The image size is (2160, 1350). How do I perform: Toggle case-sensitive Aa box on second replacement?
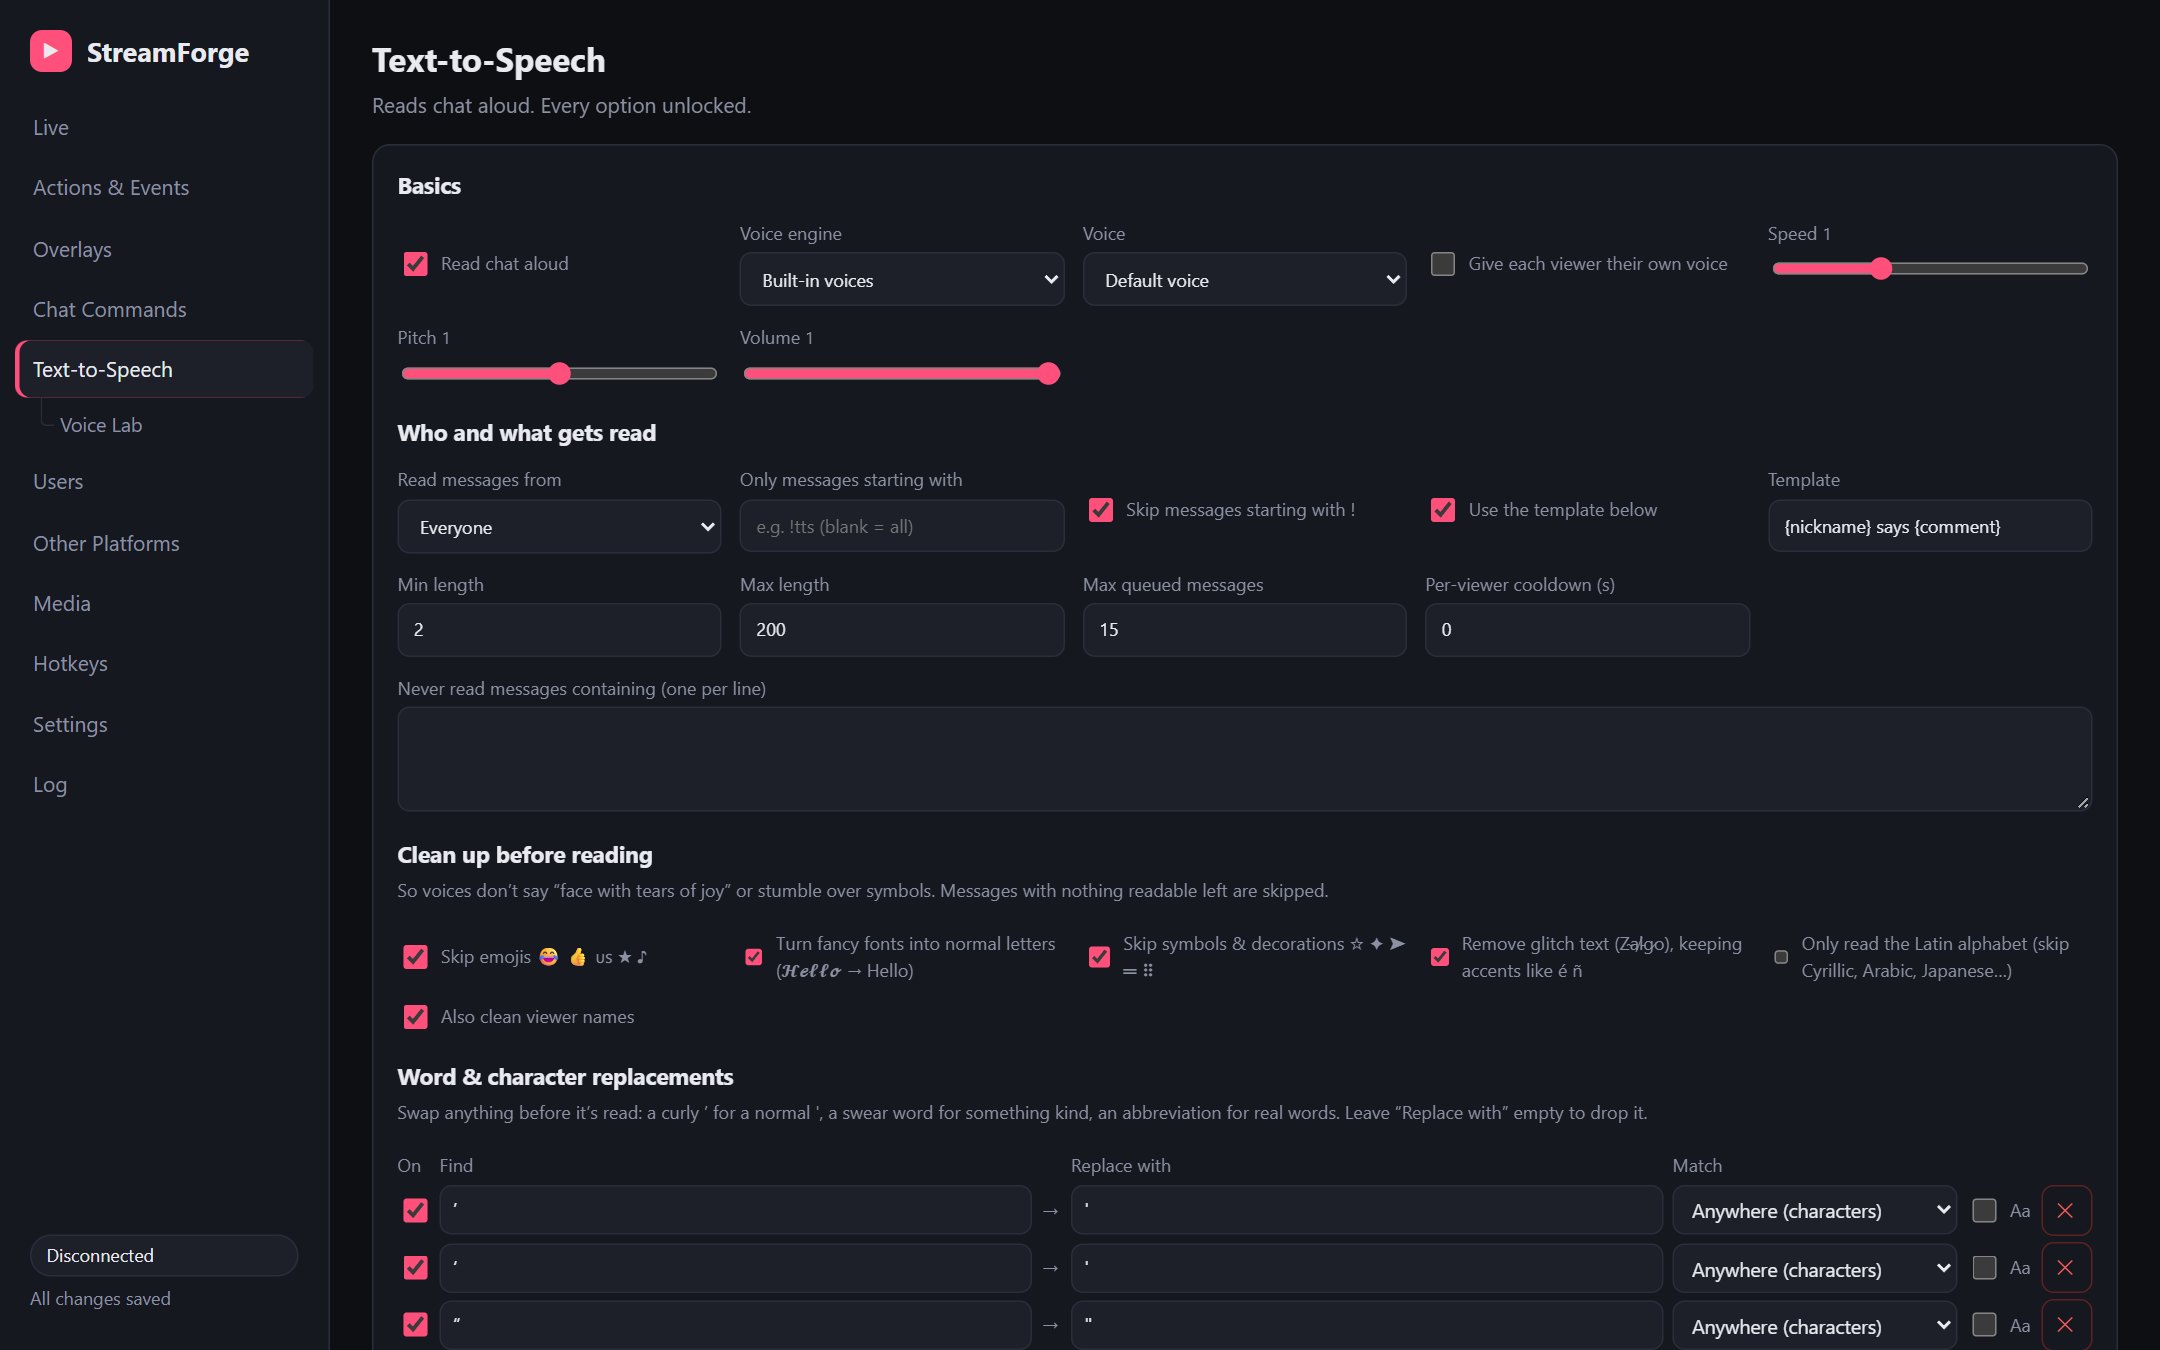(1984, 1268)
